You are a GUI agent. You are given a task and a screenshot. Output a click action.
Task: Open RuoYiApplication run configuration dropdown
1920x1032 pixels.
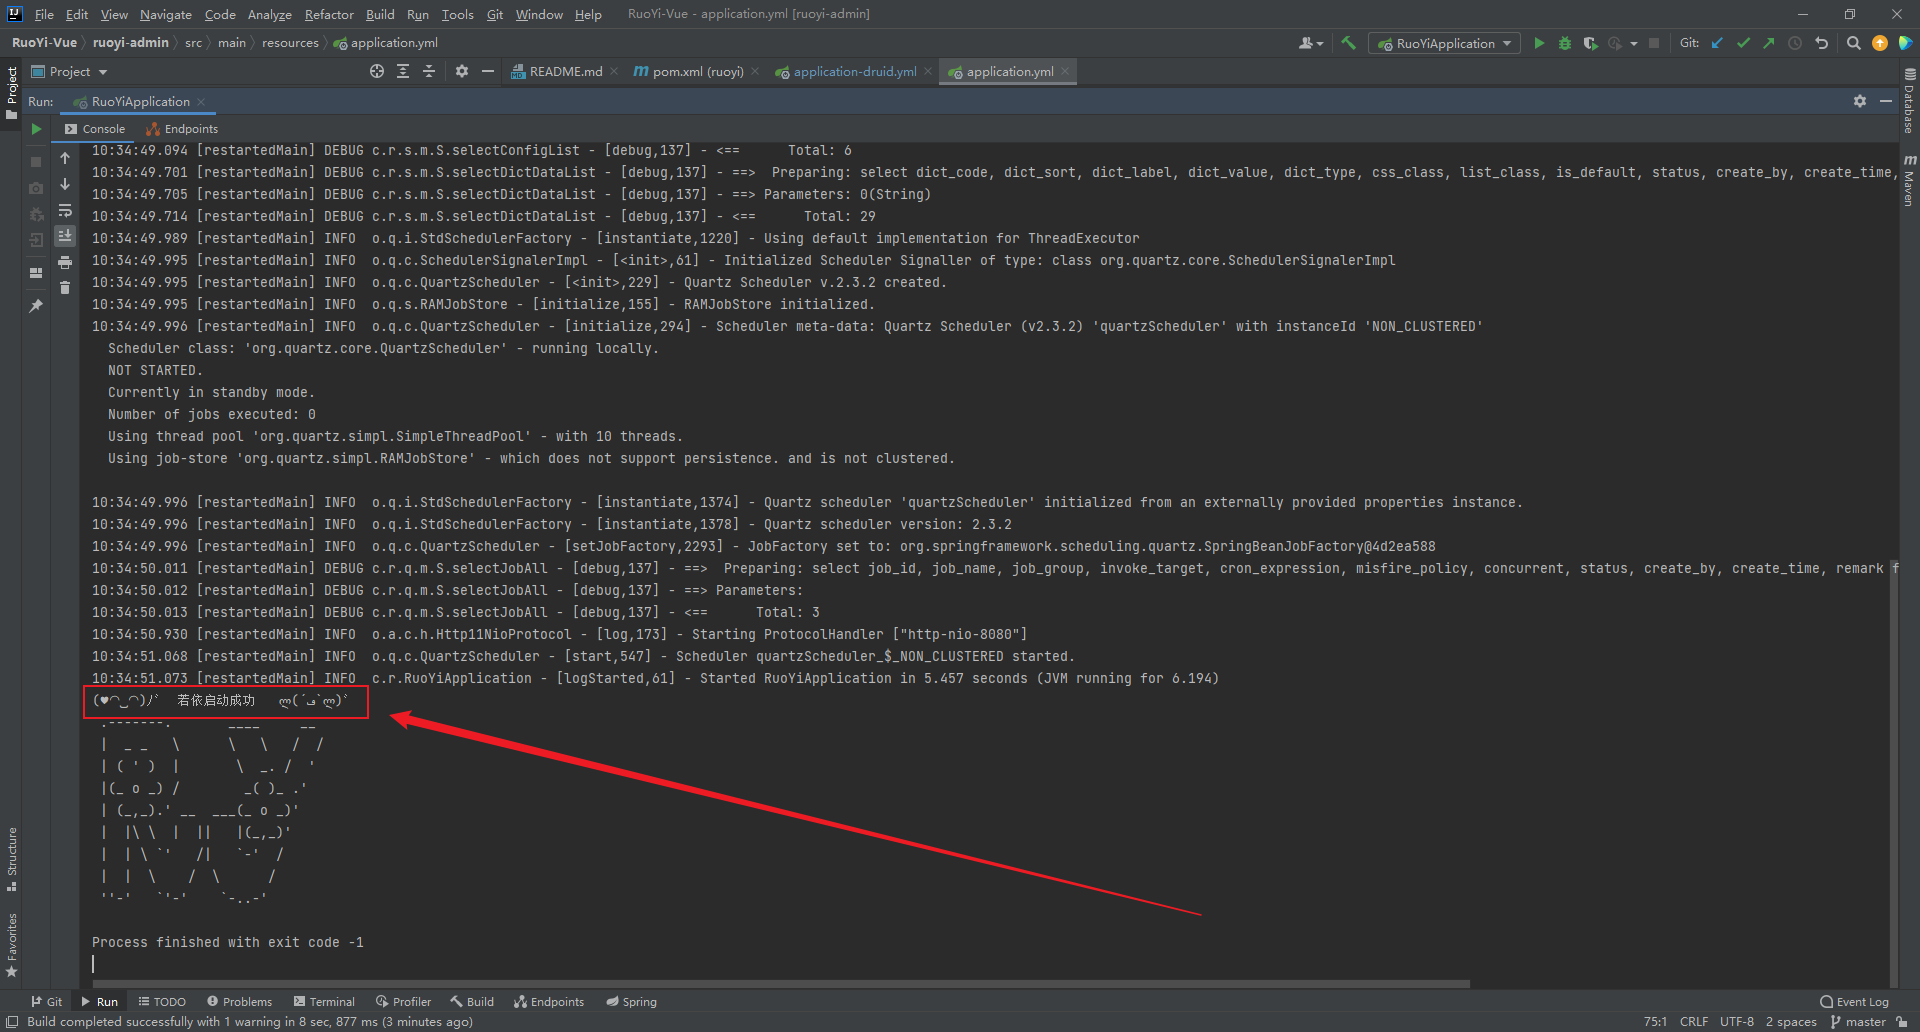pos(1445,43)
